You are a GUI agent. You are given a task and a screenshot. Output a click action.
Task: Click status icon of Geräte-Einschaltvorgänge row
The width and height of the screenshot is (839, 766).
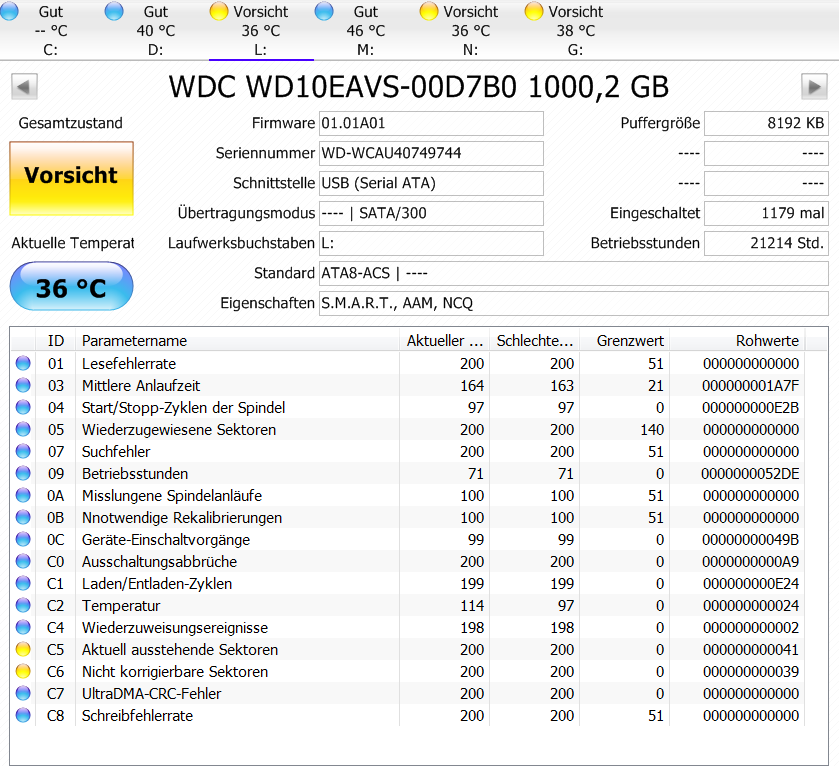[x=23, y=539]
